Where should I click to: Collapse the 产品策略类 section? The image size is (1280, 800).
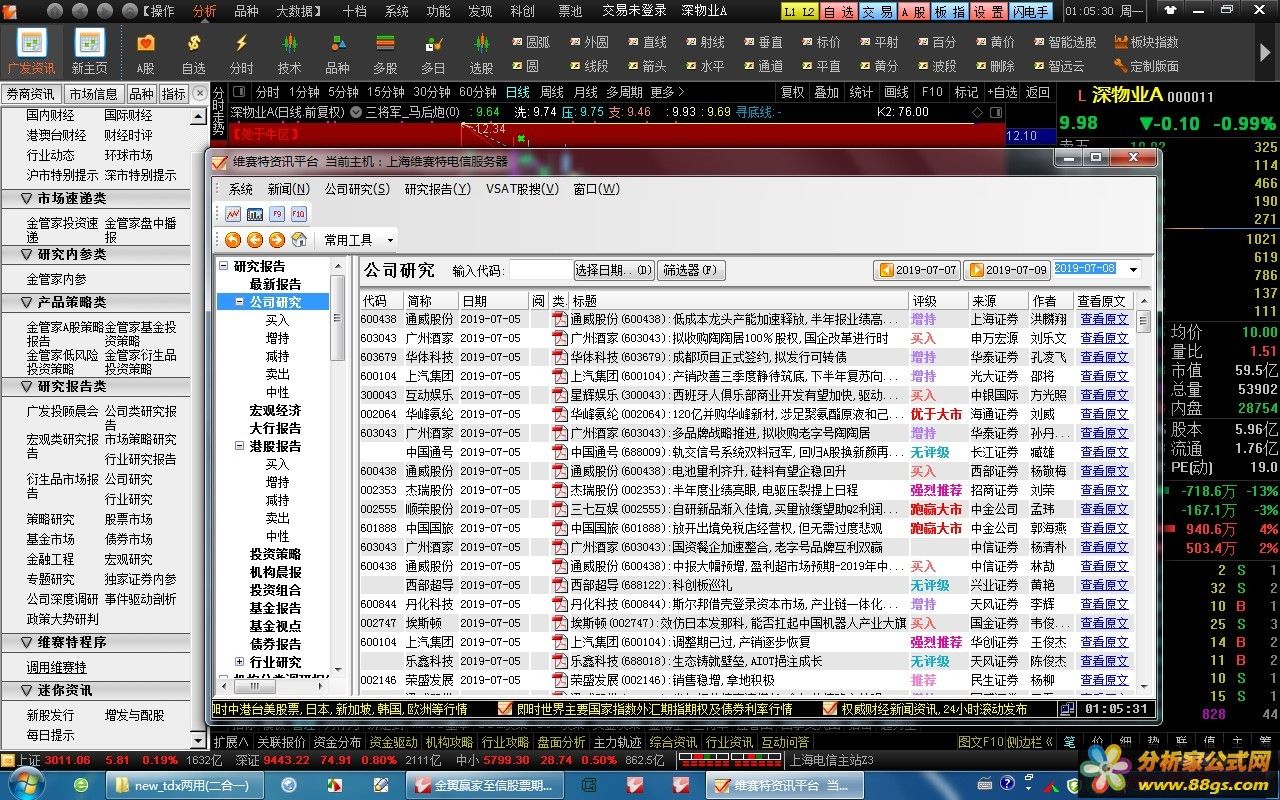pos(28,302)
